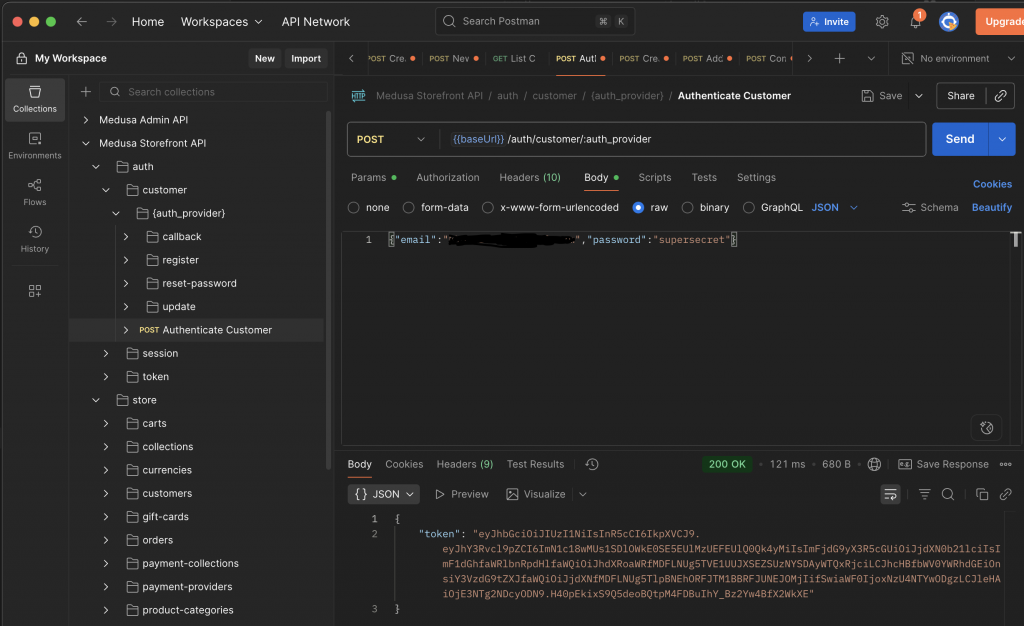The image size is (1024, 626).
Task: Open the Flows sidebar panel
Action: [35, 193]
